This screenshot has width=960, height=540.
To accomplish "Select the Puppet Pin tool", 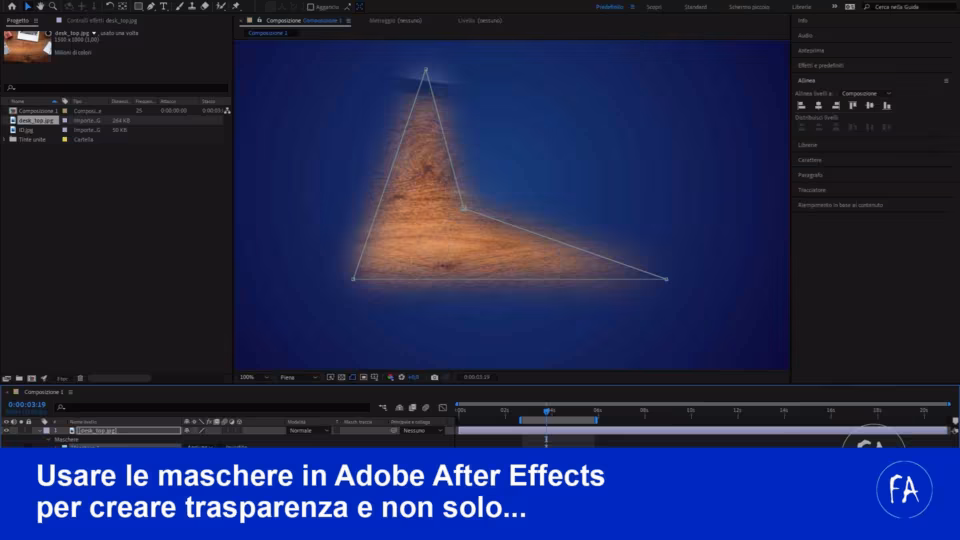I will pos(236,6).
